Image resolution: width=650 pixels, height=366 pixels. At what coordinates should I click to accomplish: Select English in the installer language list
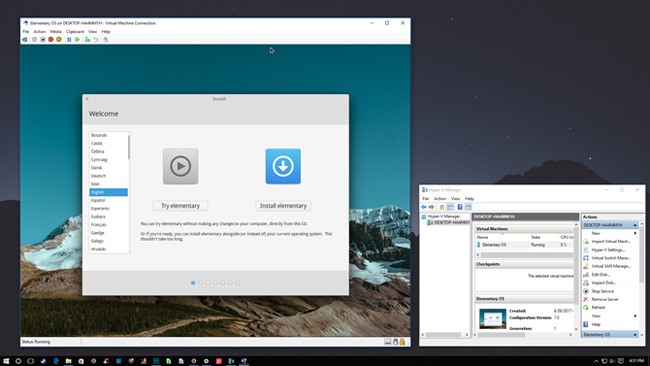point(109,192)
